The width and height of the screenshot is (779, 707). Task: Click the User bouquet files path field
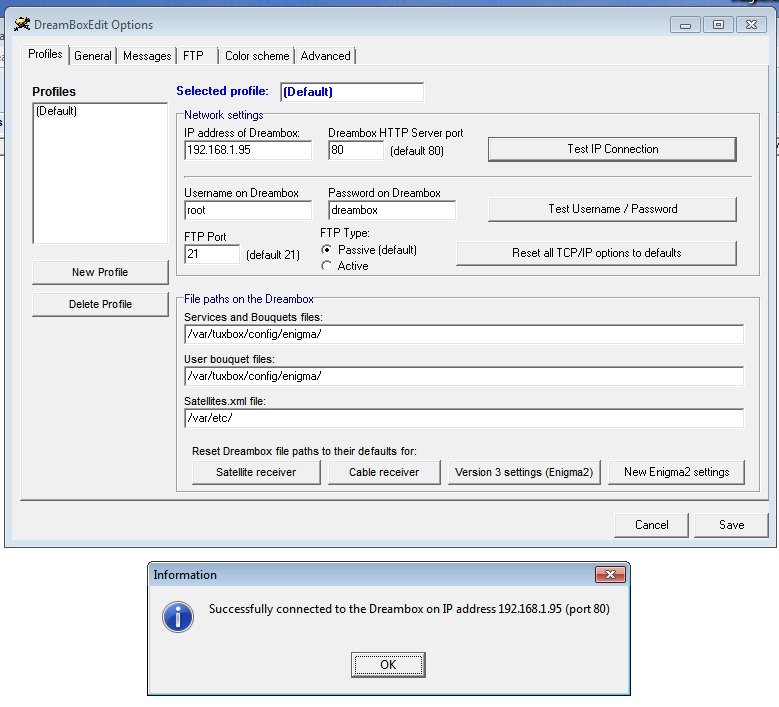pyautogui.click(x=464, y=376)
